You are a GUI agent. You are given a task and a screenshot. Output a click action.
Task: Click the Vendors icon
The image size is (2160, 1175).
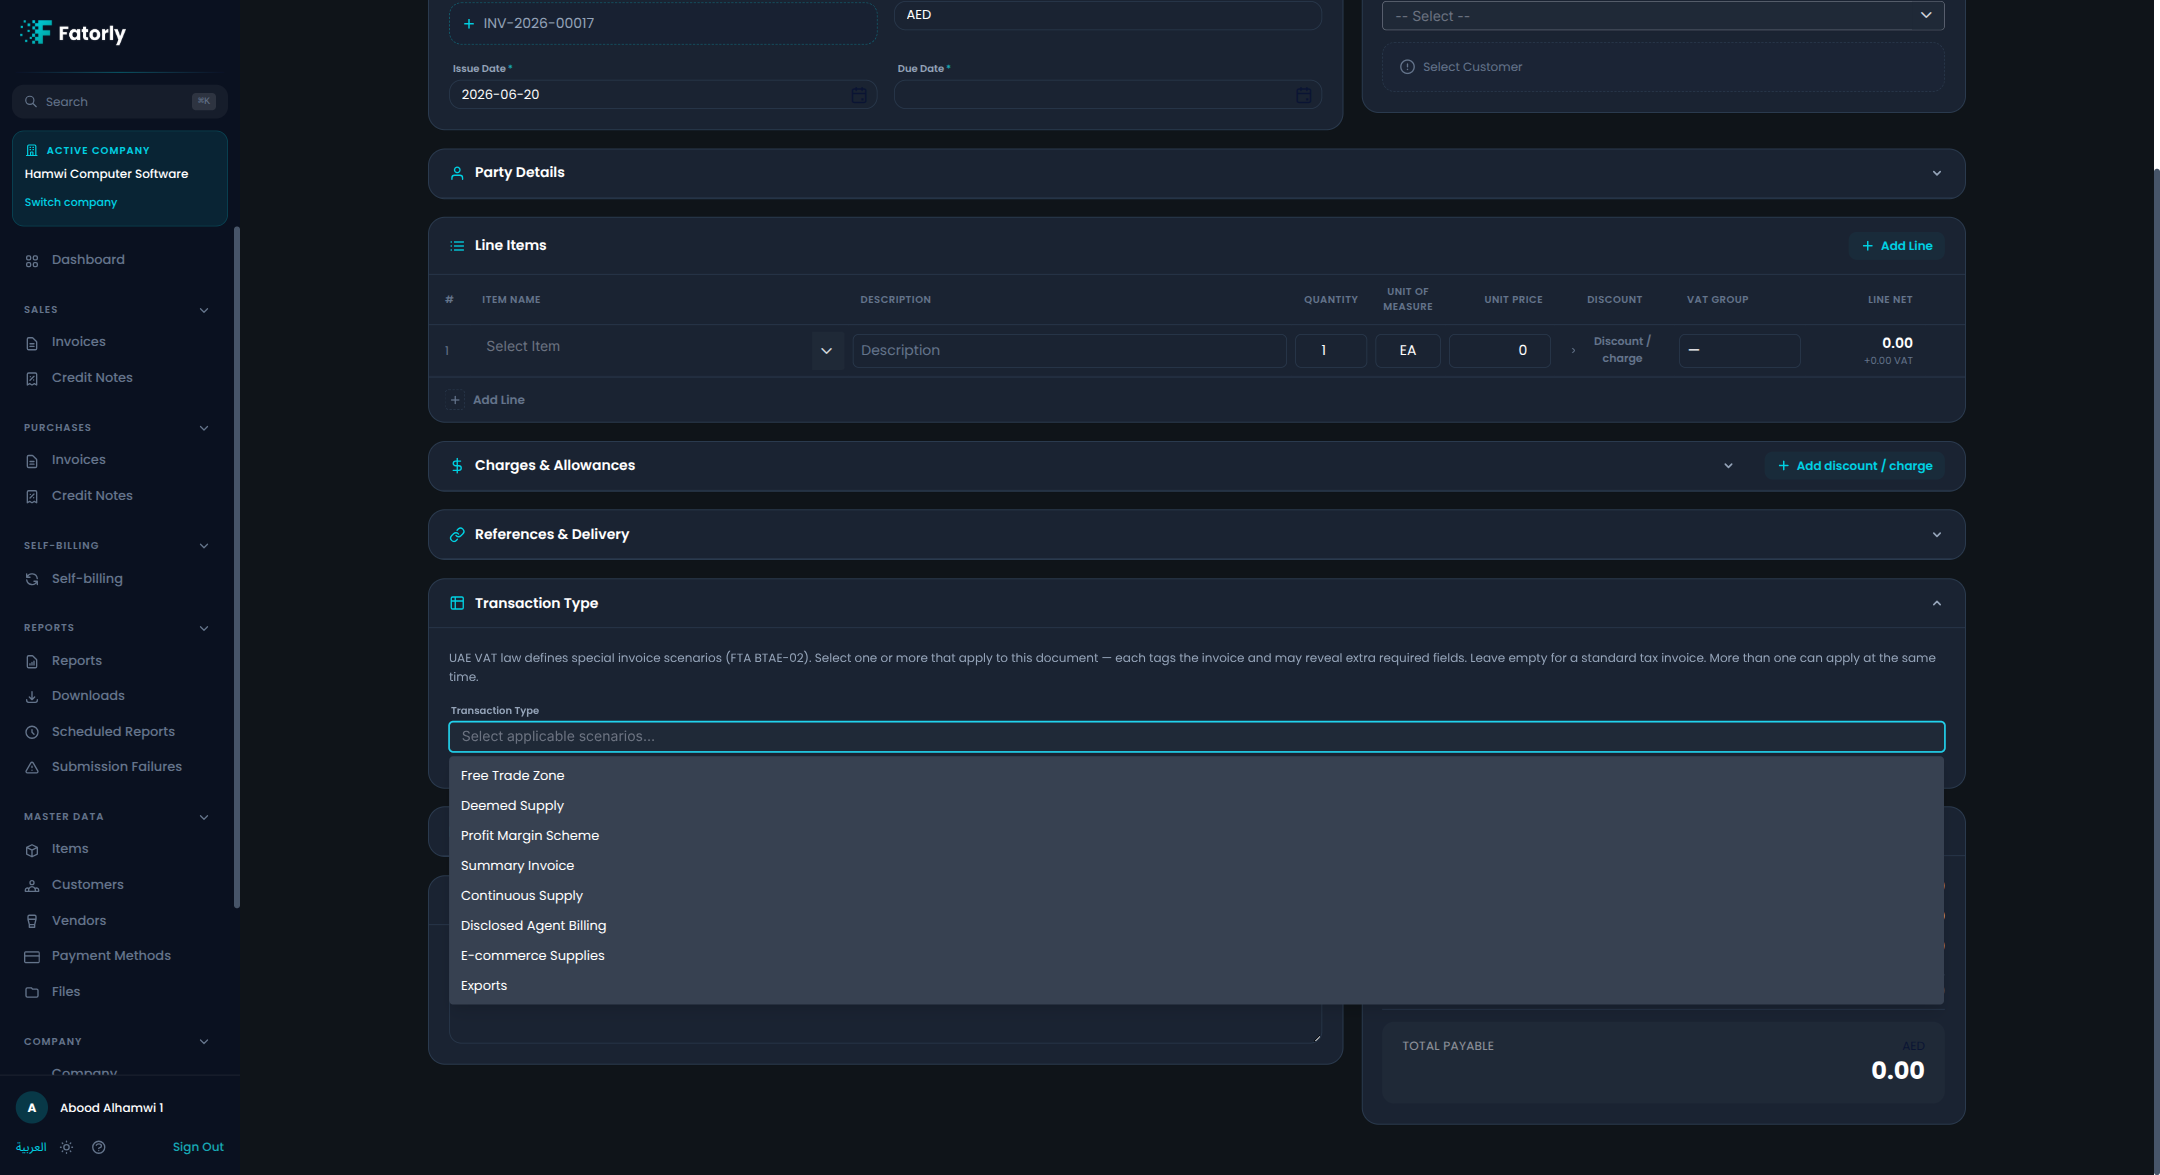pyautogui.click(x=32, y=921)
